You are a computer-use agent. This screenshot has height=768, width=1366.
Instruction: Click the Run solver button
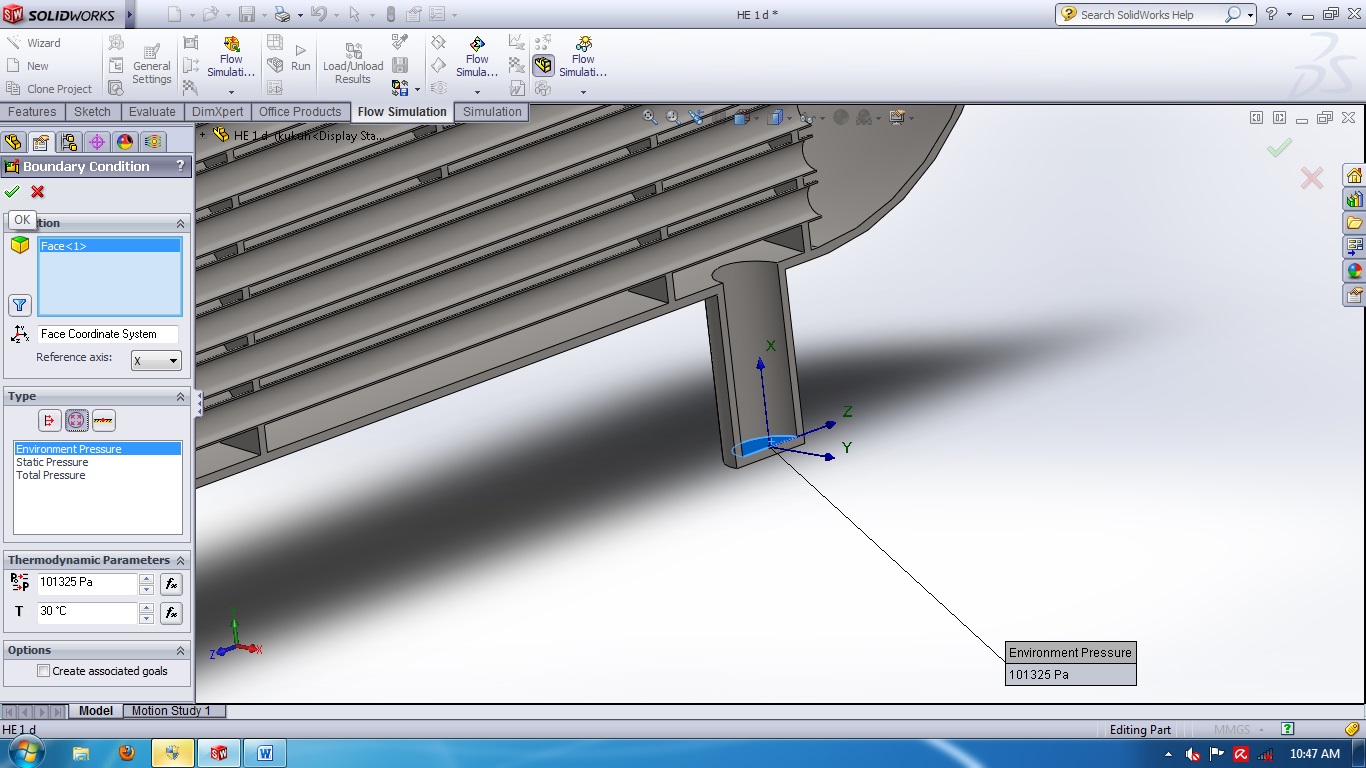(x=301, y=57)
